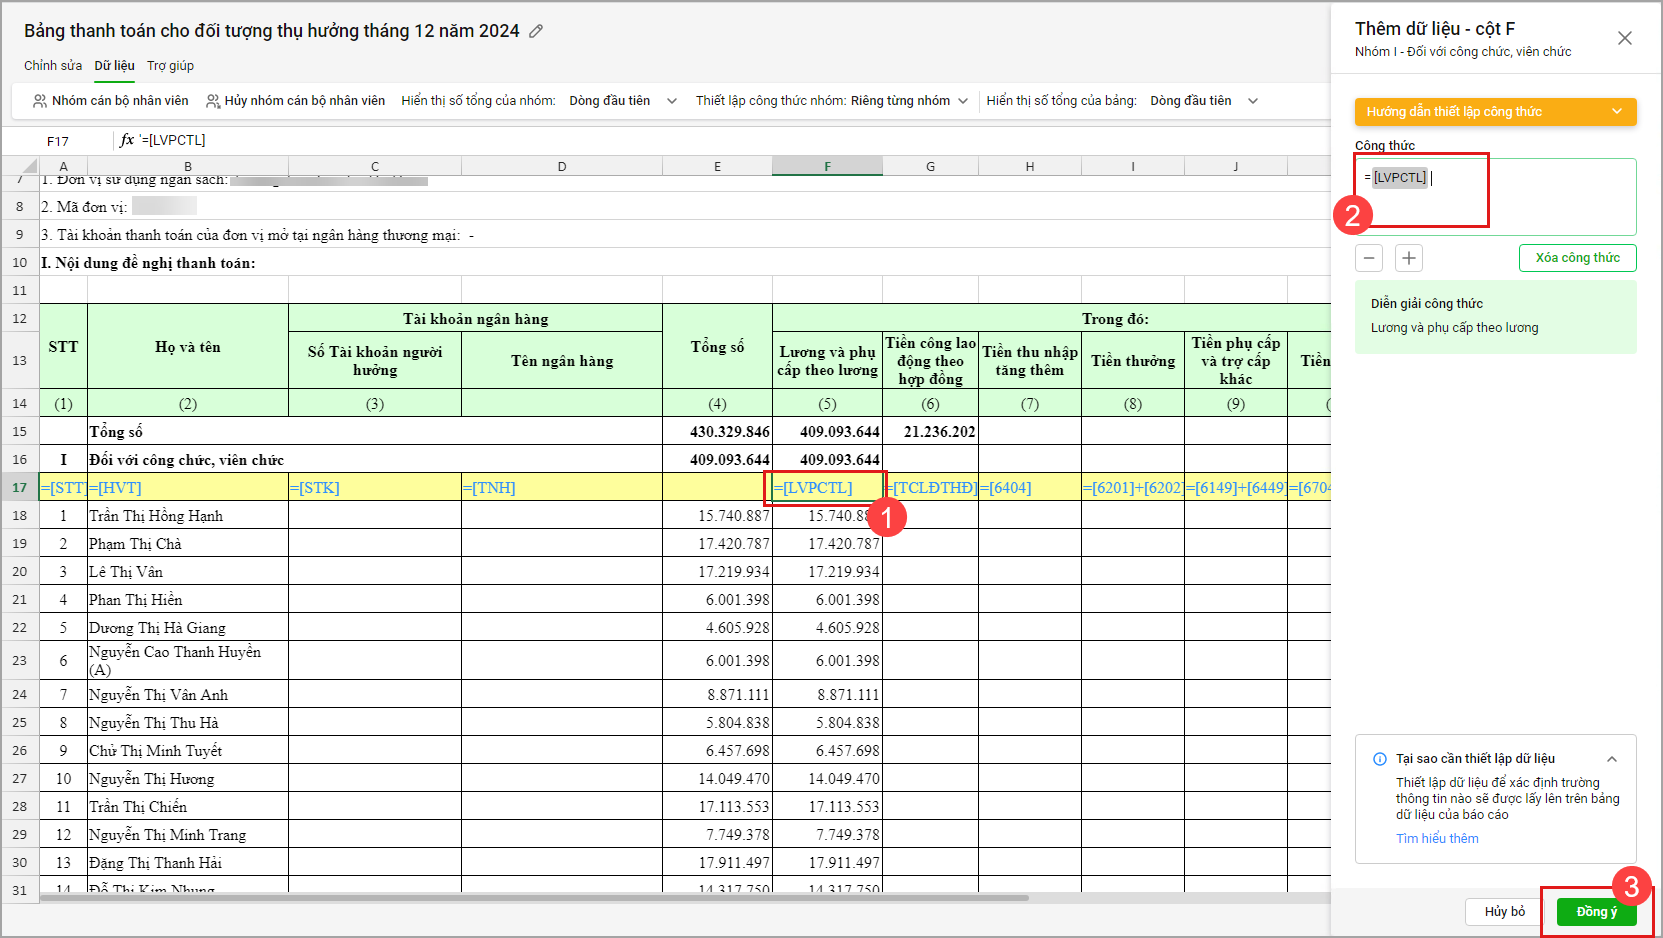Click the cell Phạm Thị Chà
Viewport: 1663px width, 938px height.
coord(188,544)
